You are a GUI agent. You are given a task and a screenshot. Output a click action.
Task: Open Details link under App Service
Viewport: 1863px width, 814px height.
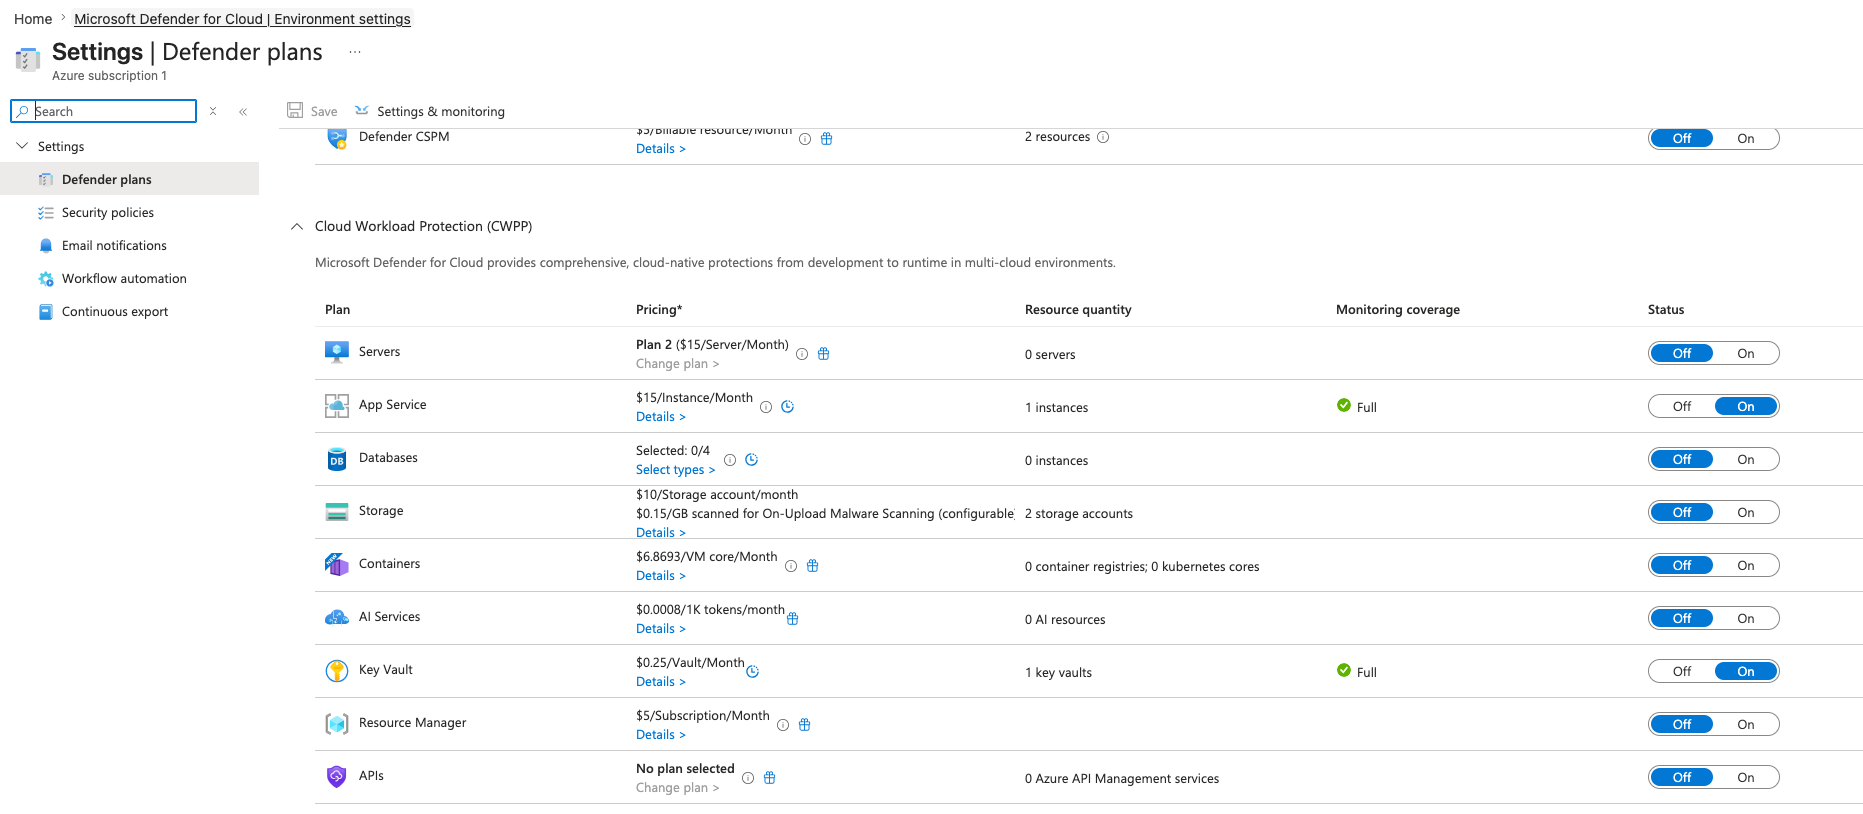(x=660, y=417)
